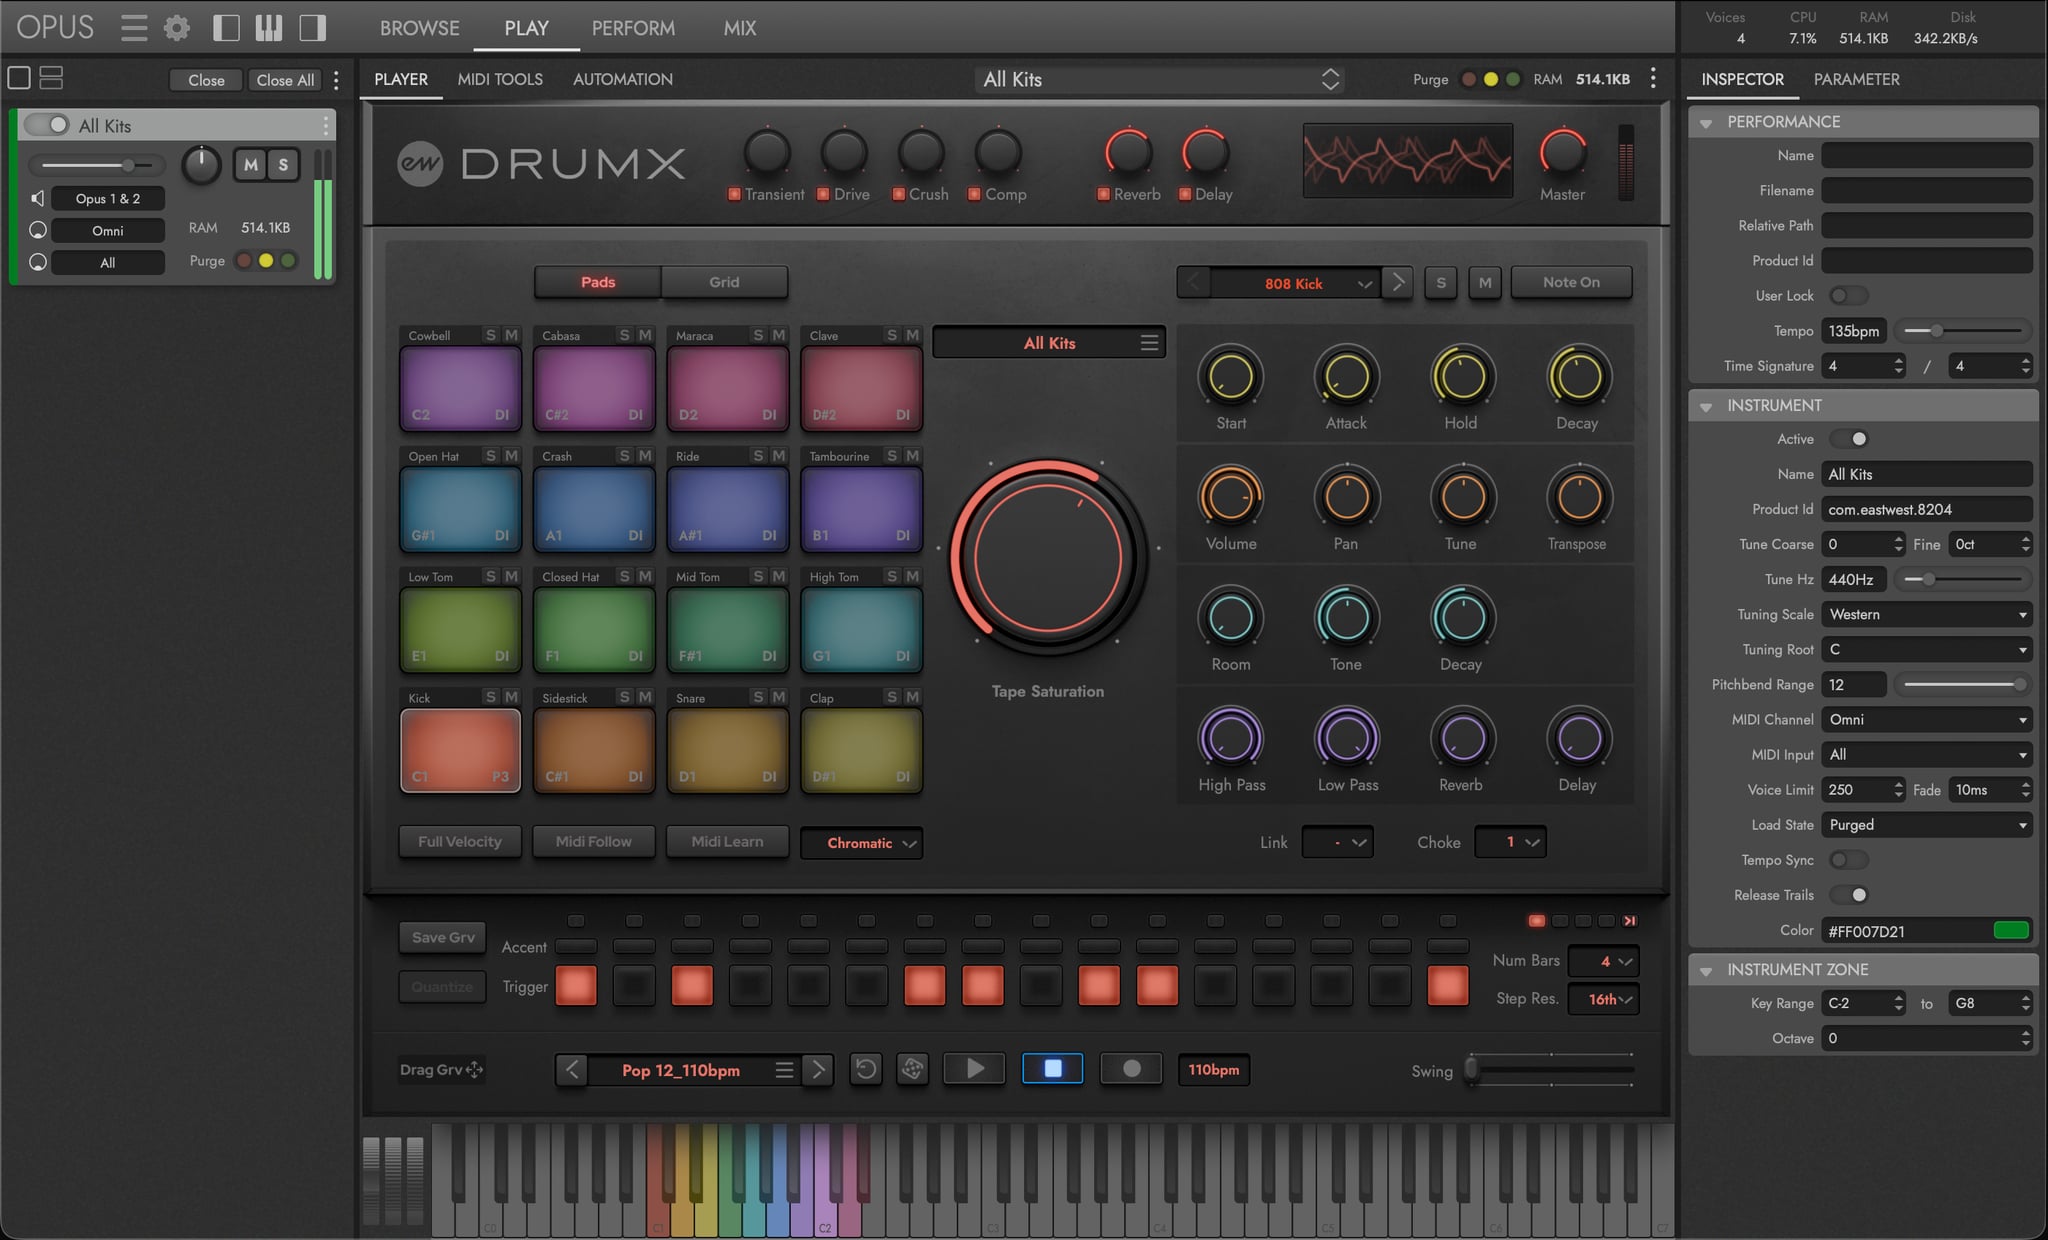This screenshot has width=2048, height=1240.
Task: Toggle the Comp effect checkbox
Action: click(974, 194)
